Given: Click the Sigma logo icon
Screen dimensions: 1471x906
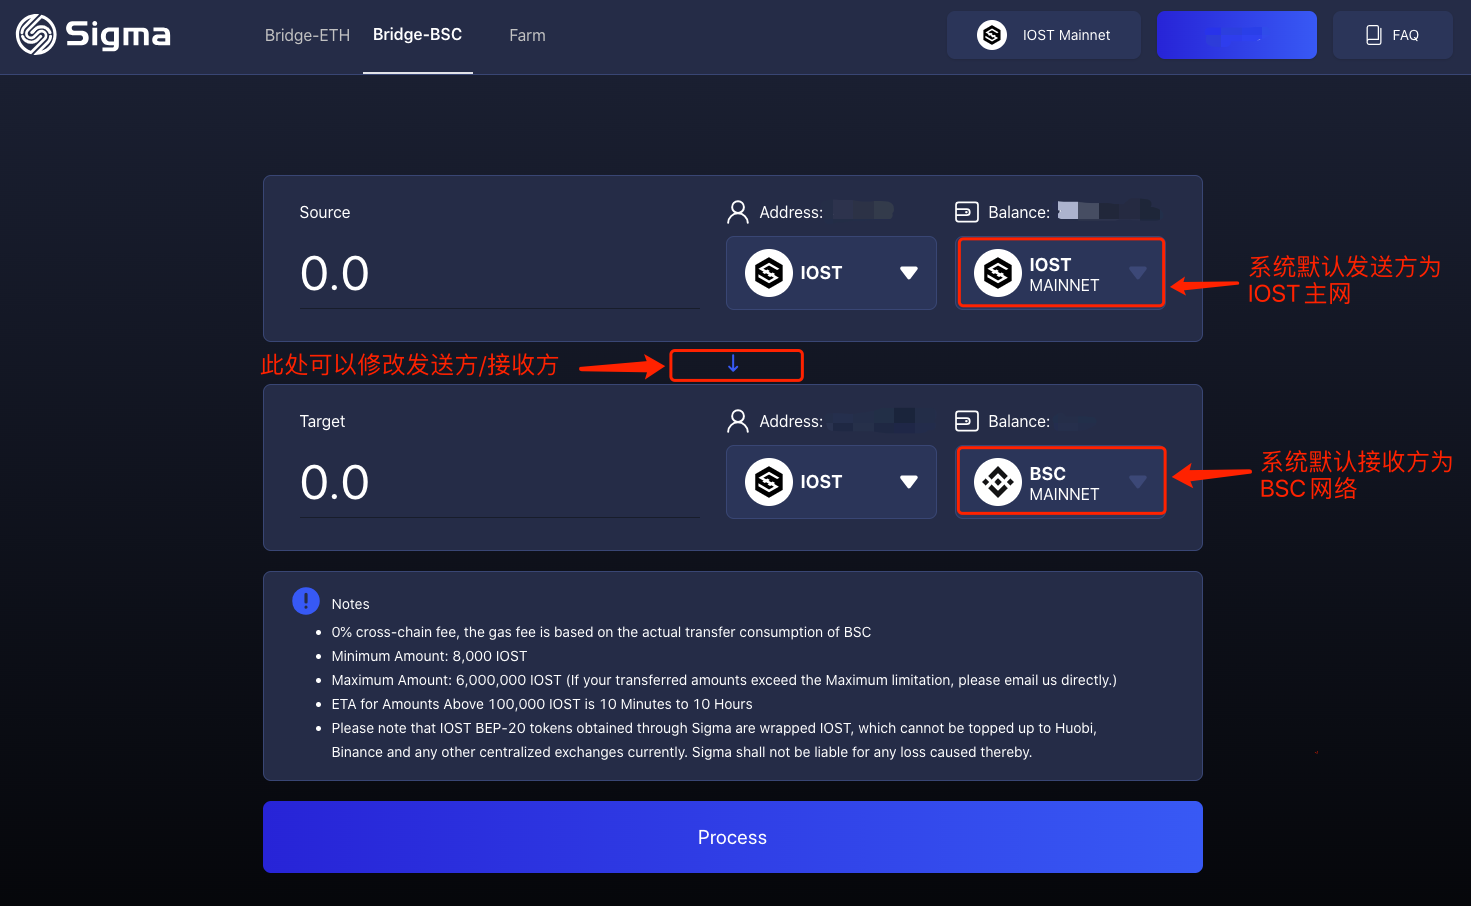Looking at the screenshot, I should [x=36, y=35].
